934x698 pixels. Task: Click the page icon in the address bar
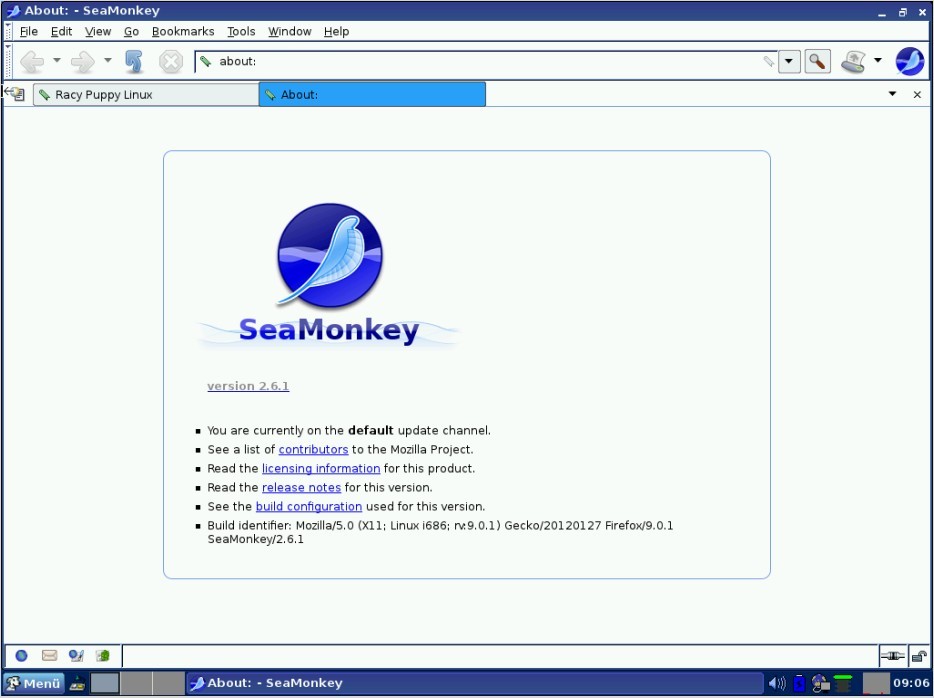[206, 61]
